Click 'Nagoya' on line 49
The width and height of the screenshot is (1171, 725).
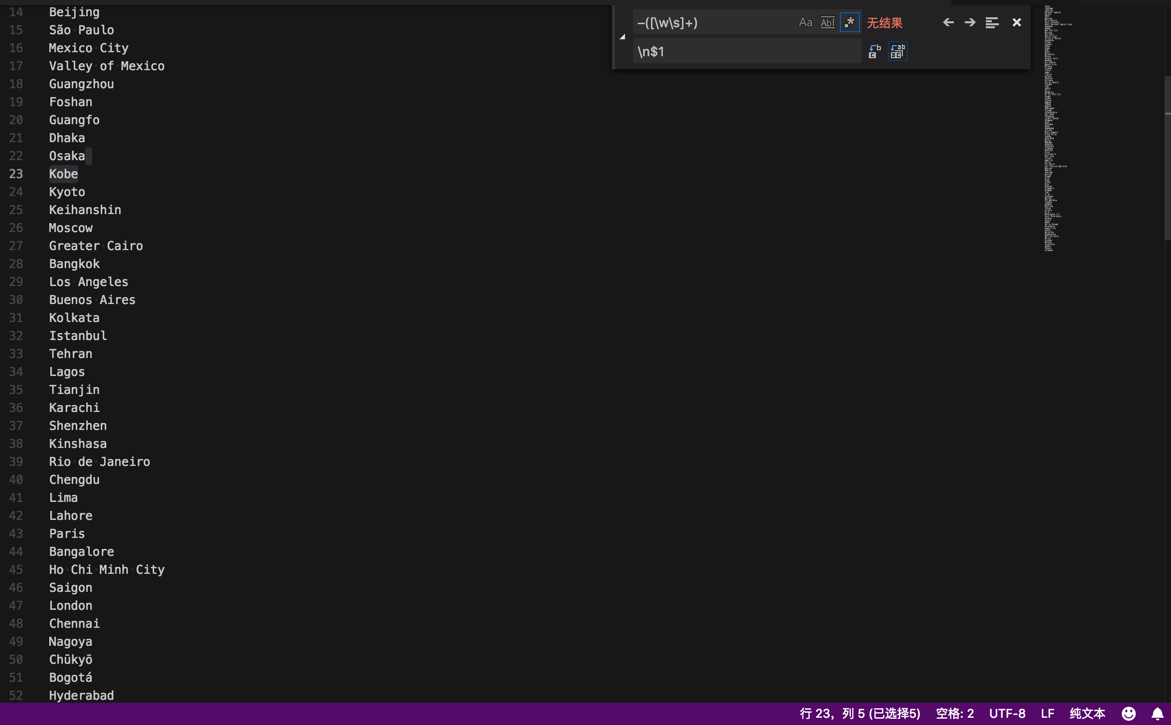71,641
